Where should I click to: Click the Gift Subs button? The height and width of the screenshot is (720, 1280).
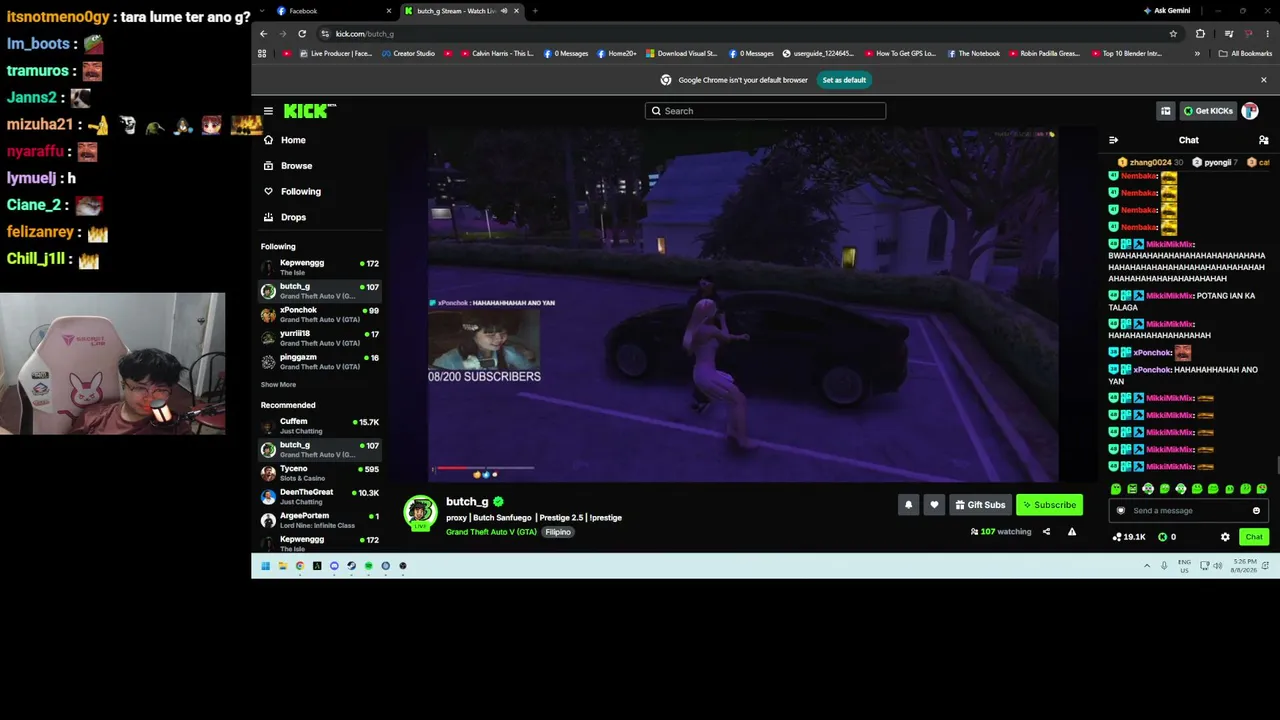click(x=980, y=505)
